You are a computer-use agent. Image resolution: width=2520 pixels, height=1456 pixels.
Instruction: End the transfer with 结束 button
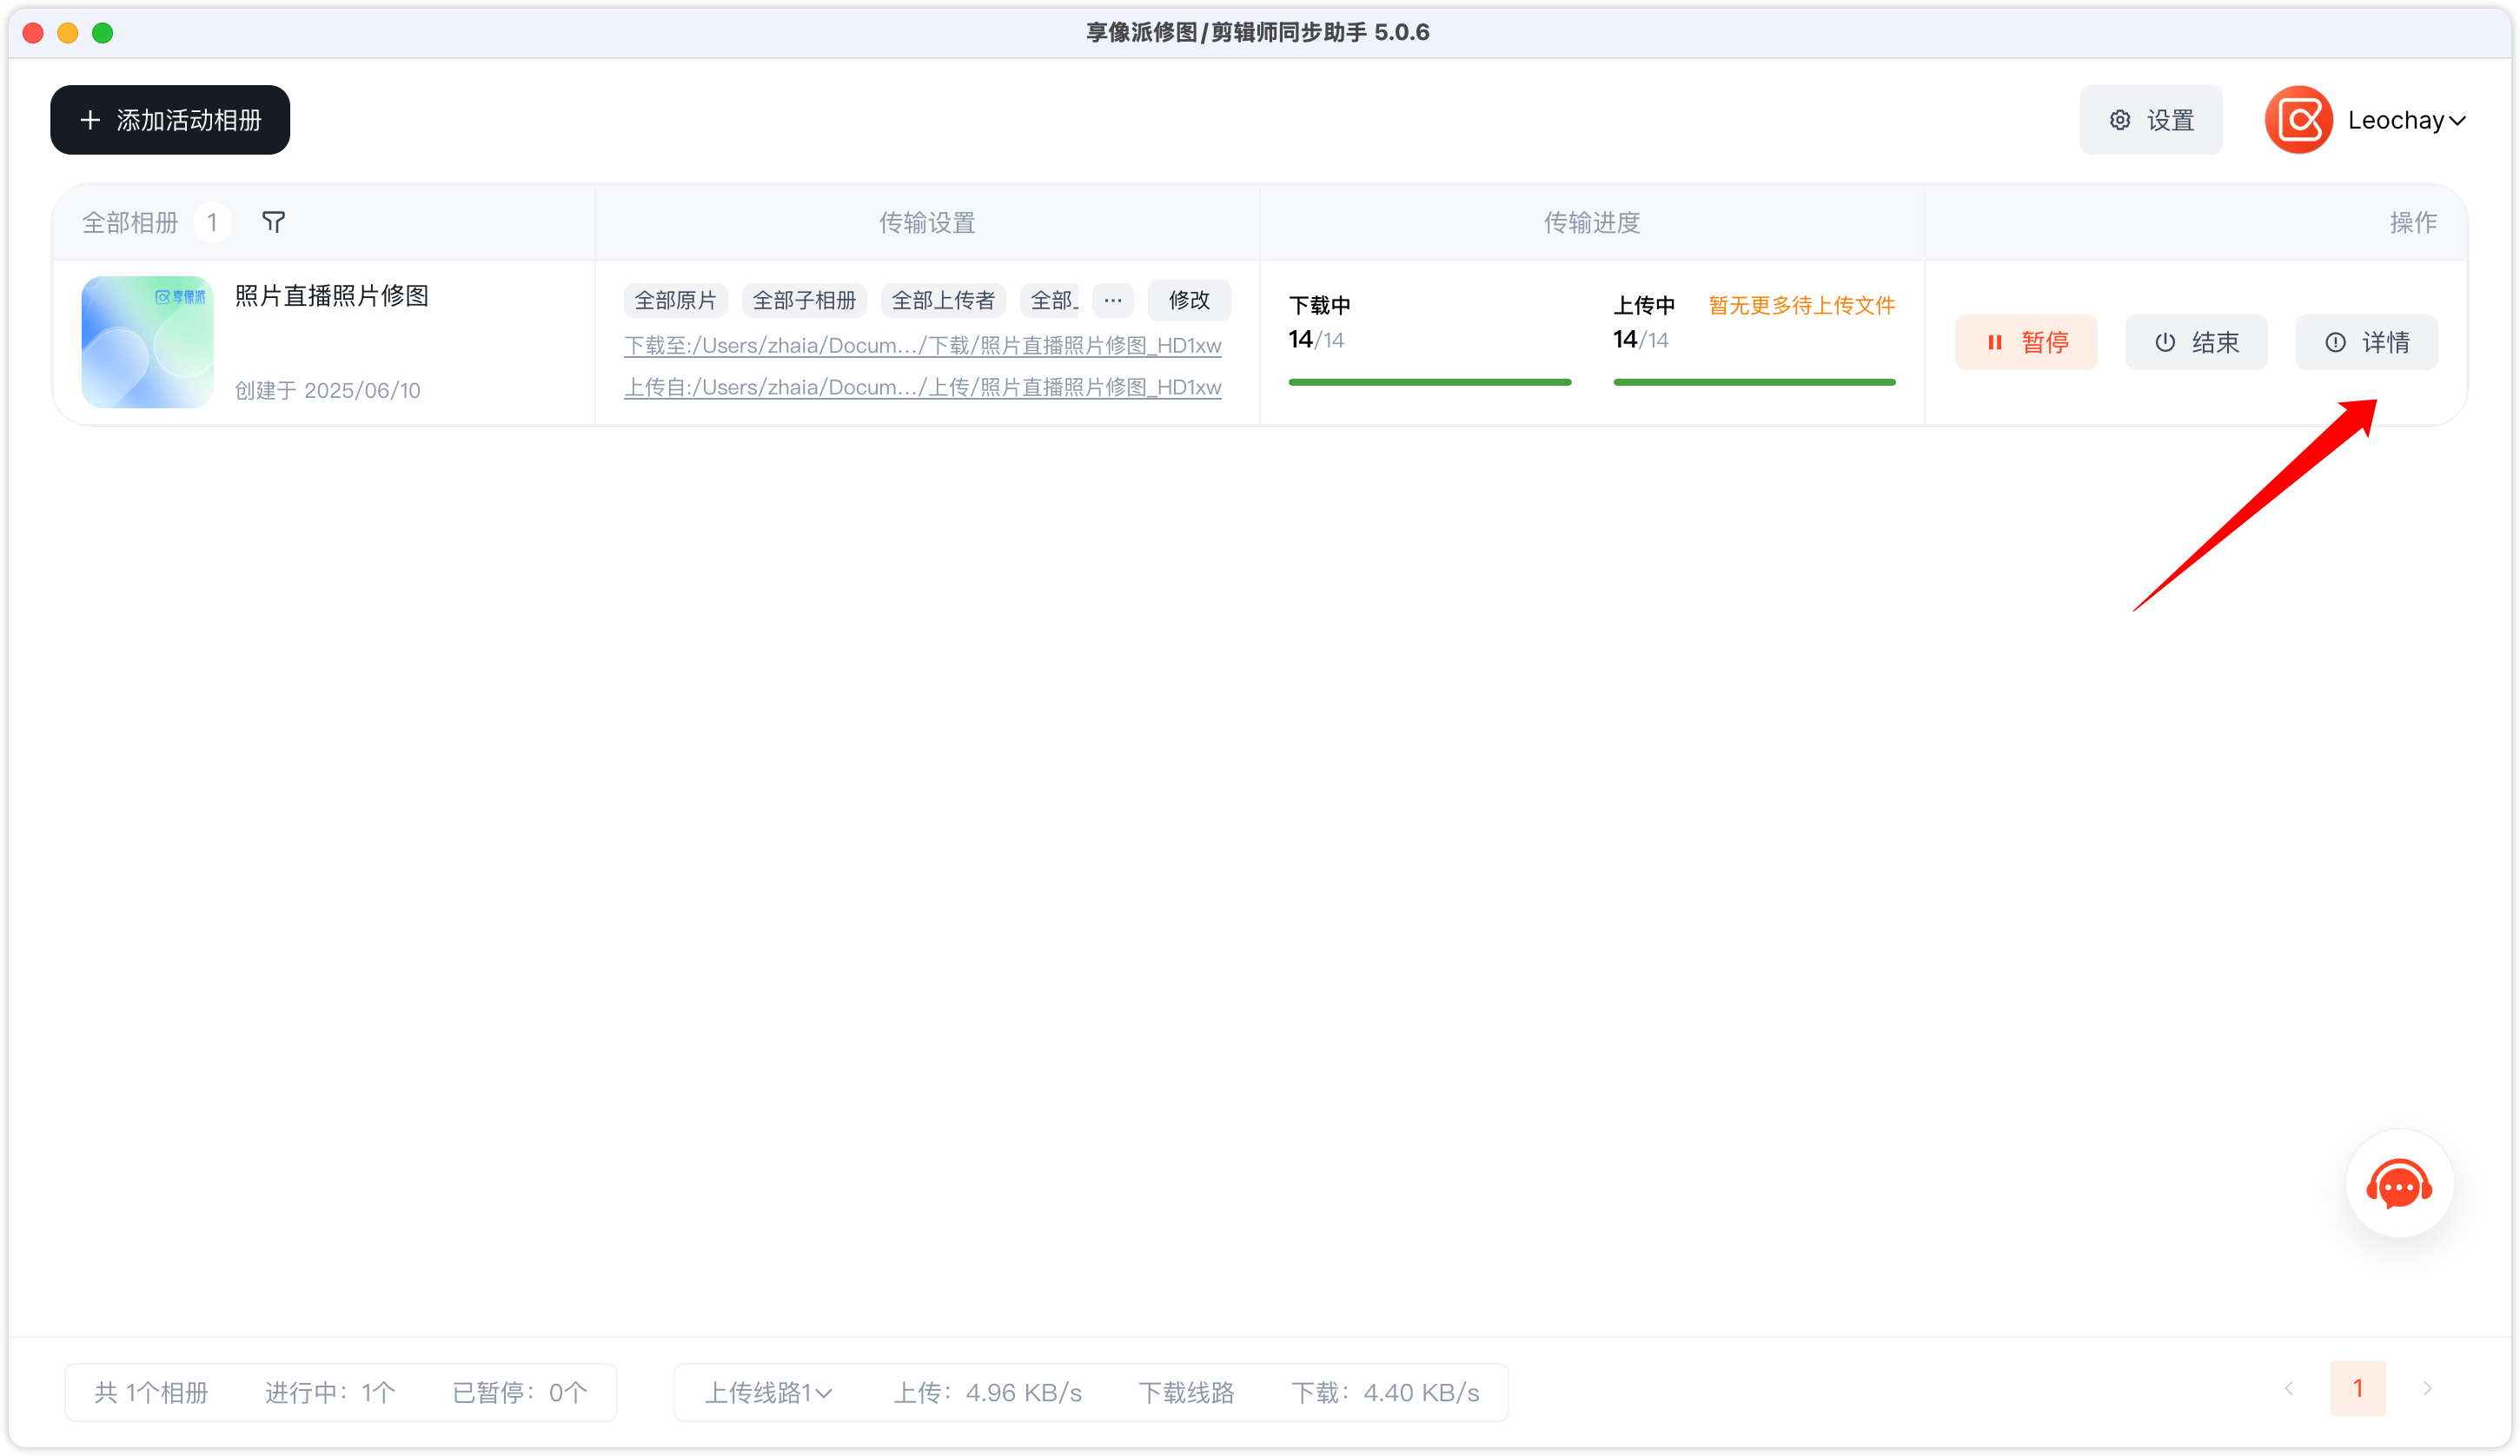click(2196, 343)
